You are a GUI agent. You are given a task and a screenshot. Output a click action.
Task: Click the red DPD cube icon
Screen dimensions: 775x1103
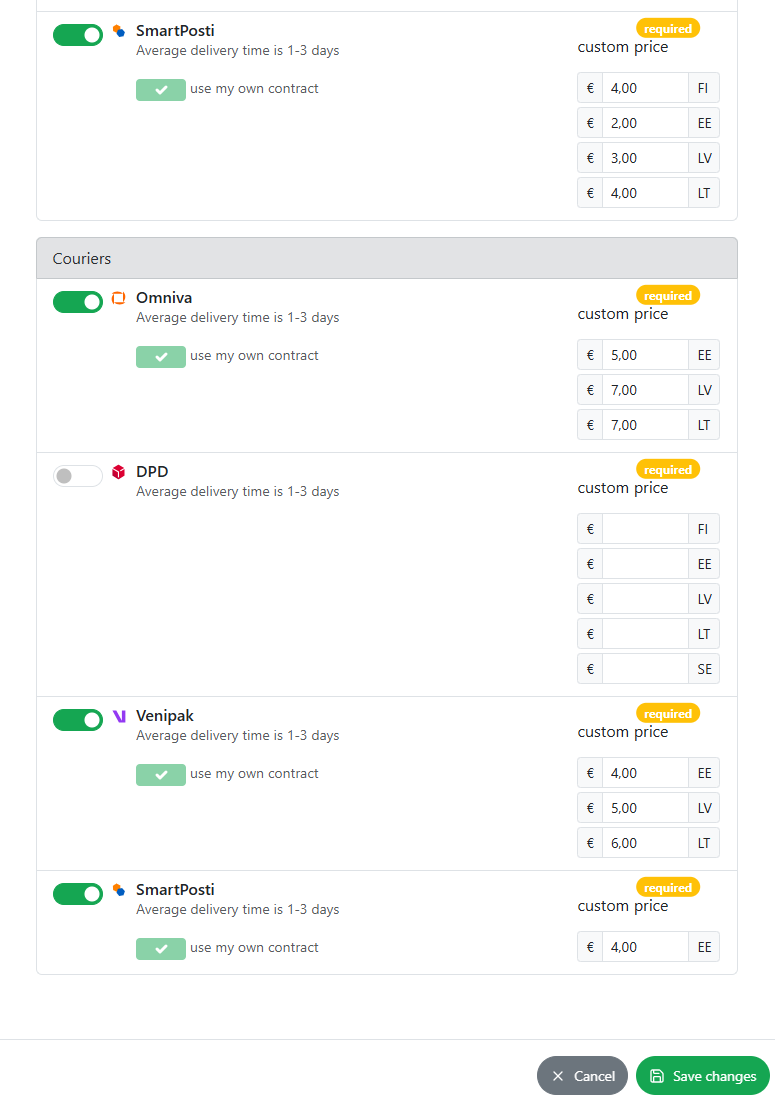point(119,471)
